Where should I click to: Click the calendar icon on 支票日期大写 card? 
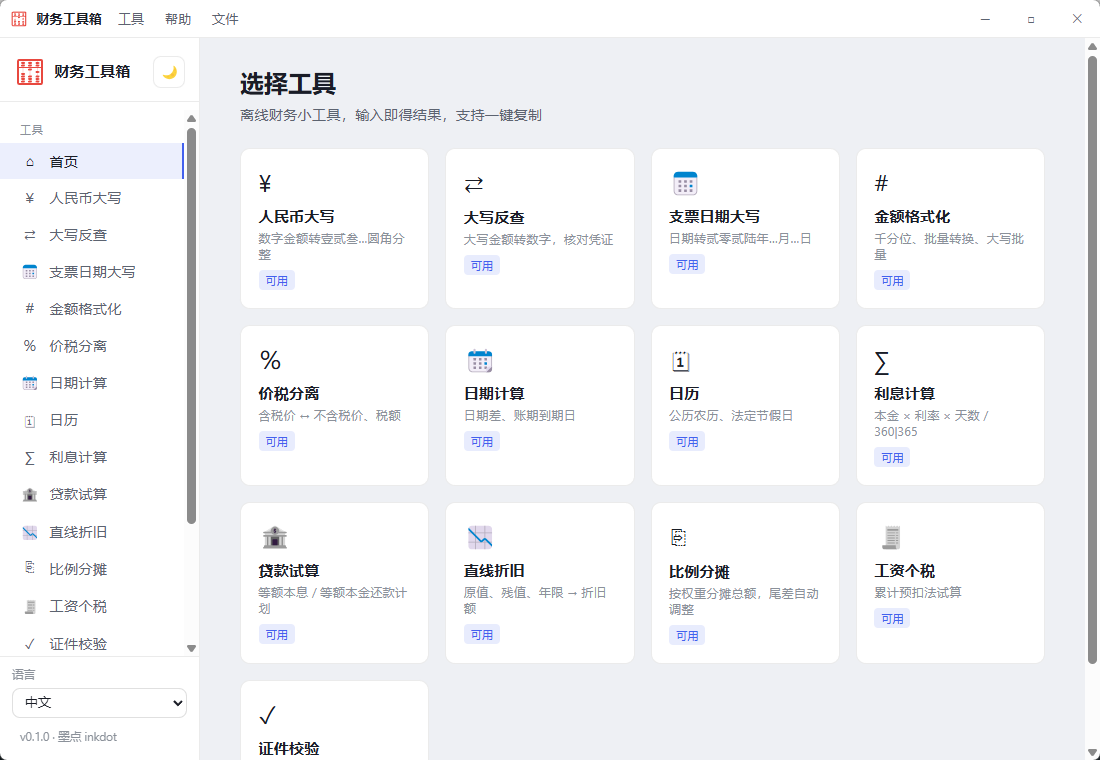[x=685, y=183]
